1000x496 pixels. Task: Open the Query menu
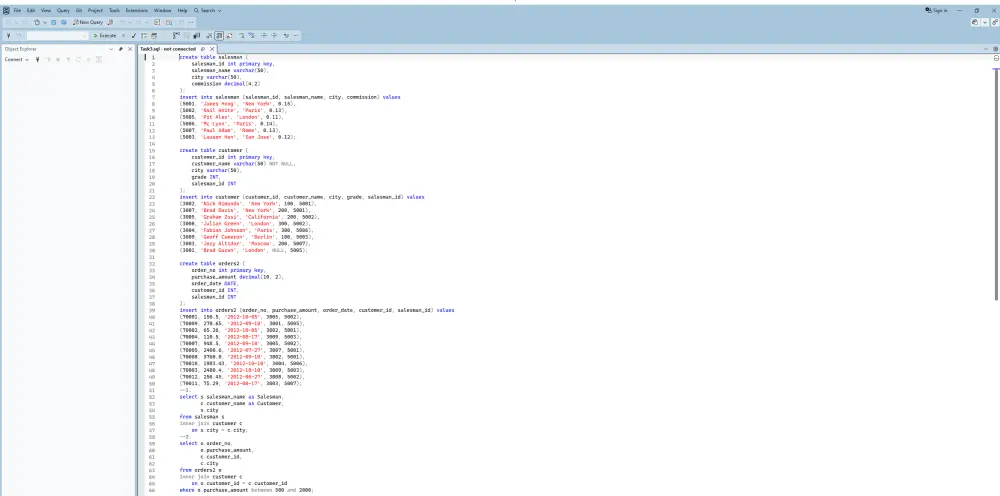click(x=63, y=11)
